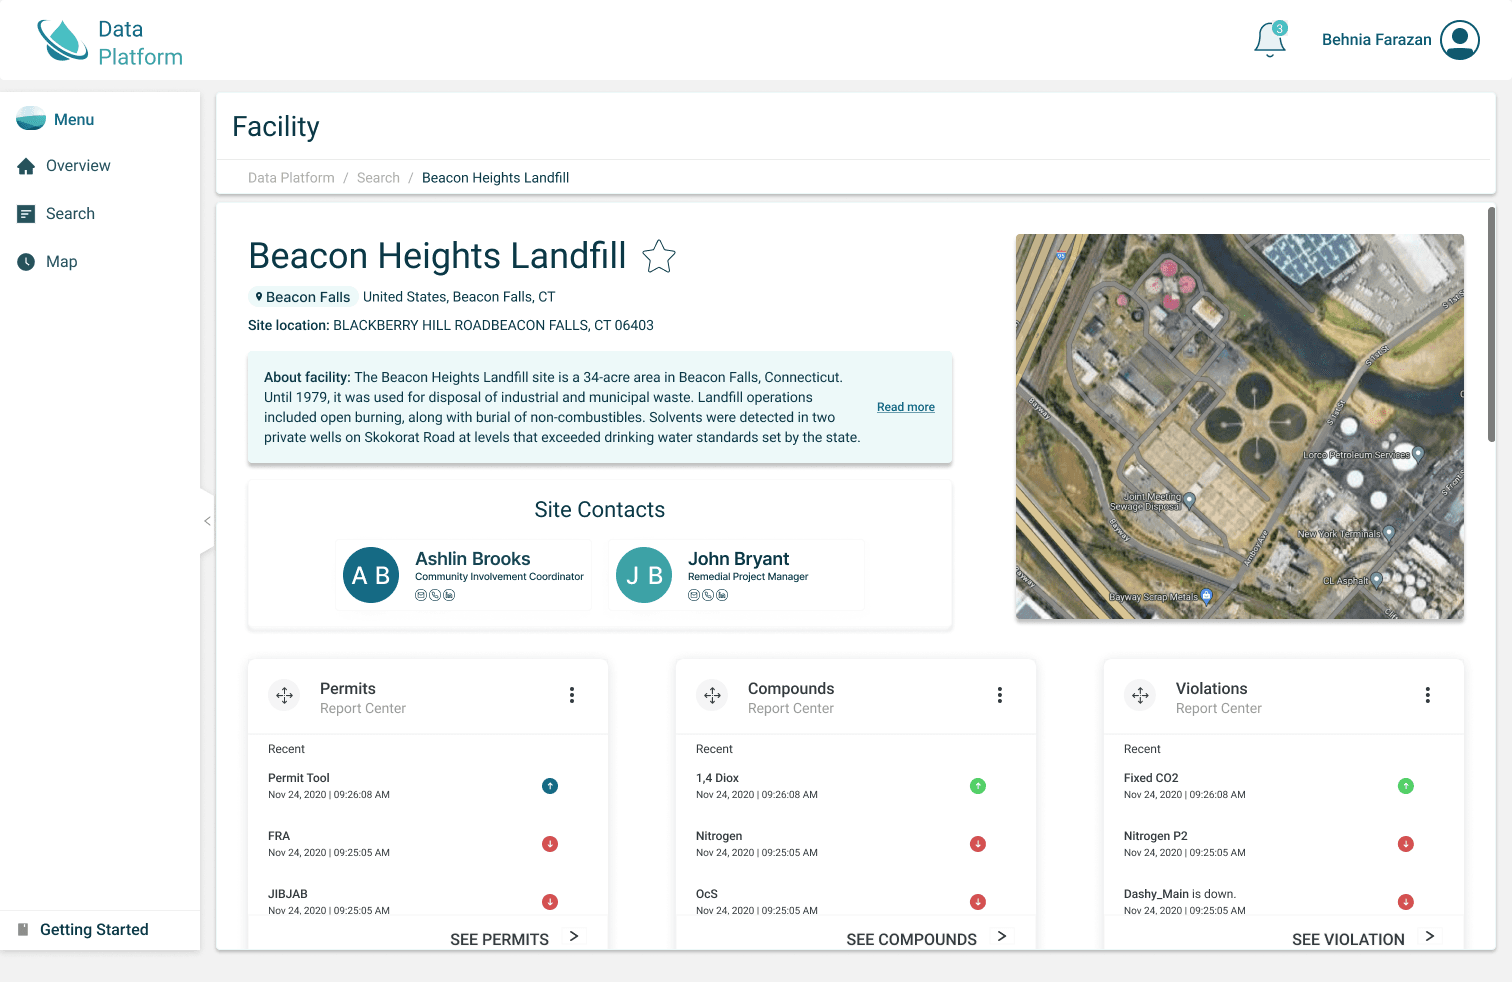This screenshot has height=982, width=1512.
Task: Email John Bryant via mail icon
Action: click(x=694, y=595)
